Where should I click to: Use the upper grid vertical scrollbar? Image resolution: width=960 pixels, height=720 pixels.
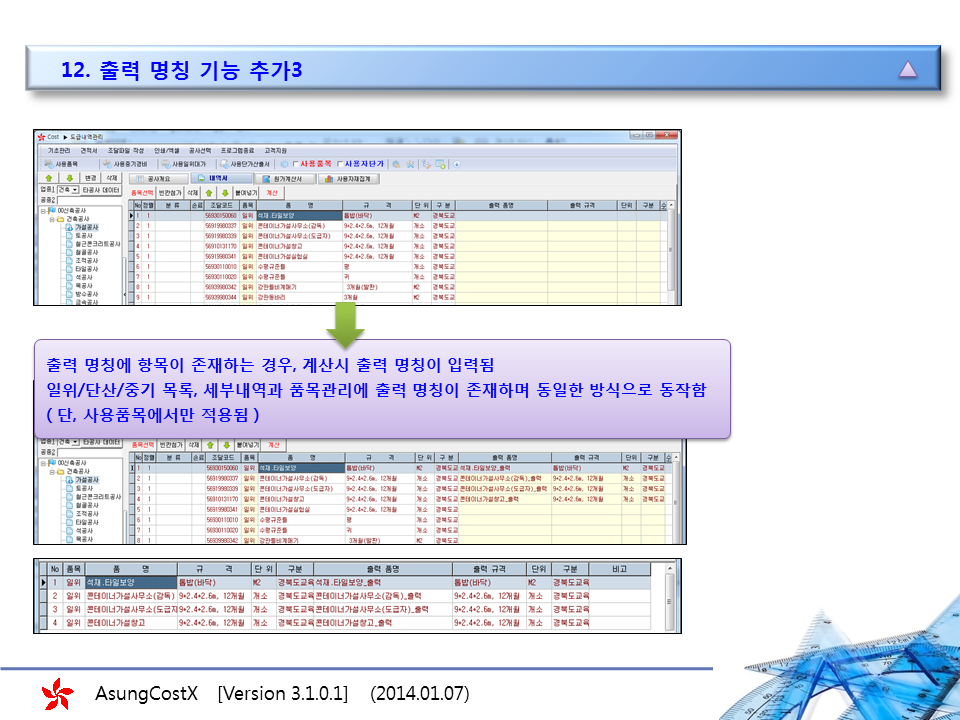671,251
